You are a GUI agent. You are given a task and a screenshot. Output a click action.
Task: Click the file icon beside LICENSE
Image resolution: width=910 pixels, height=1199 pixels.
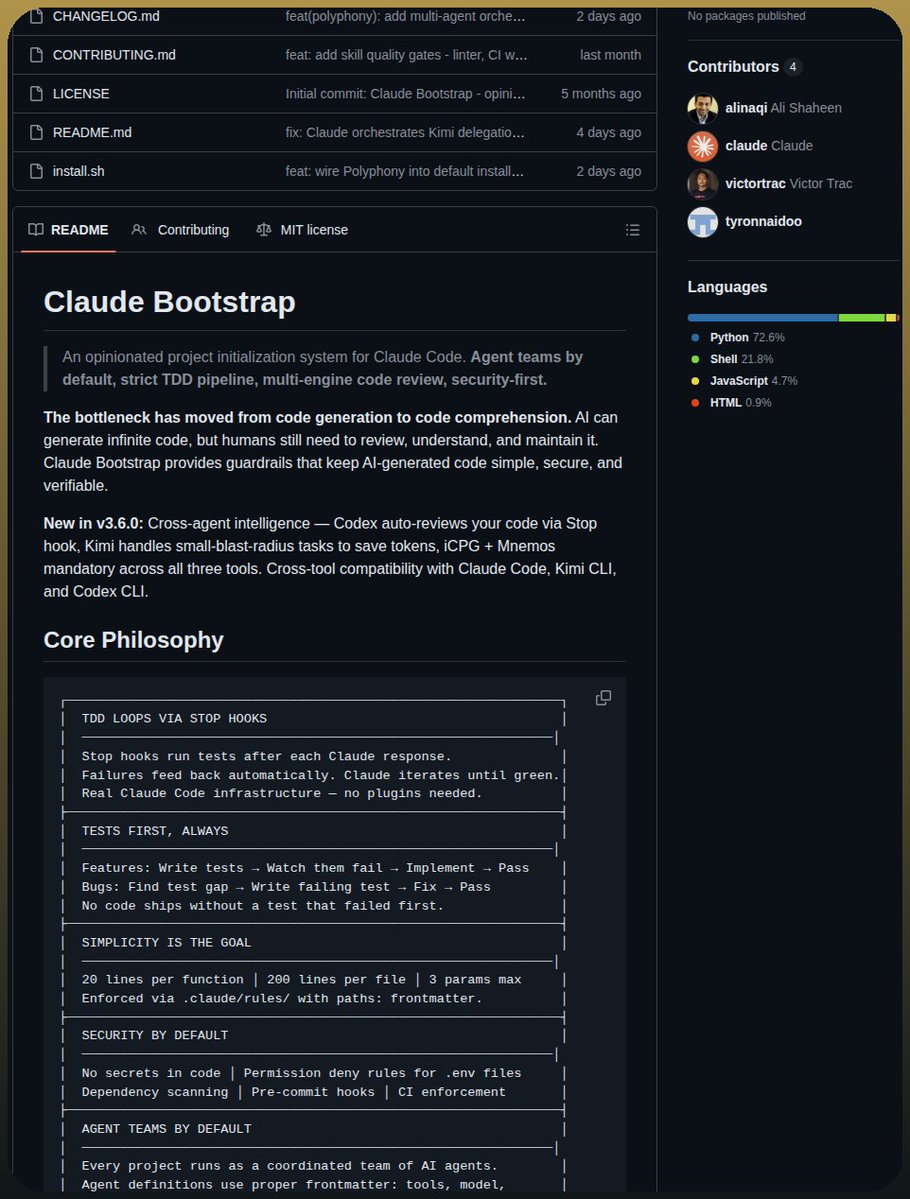(36, 94)
